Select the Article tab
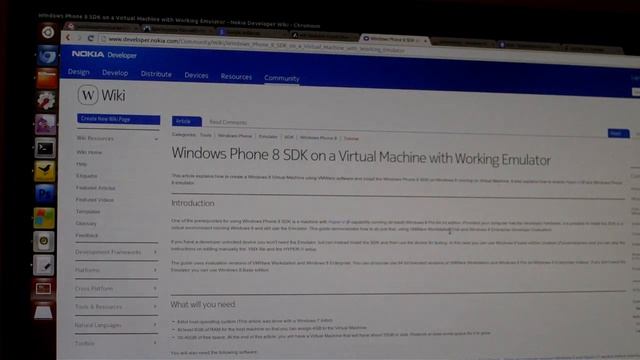640x360 pixels. [187, 121]
